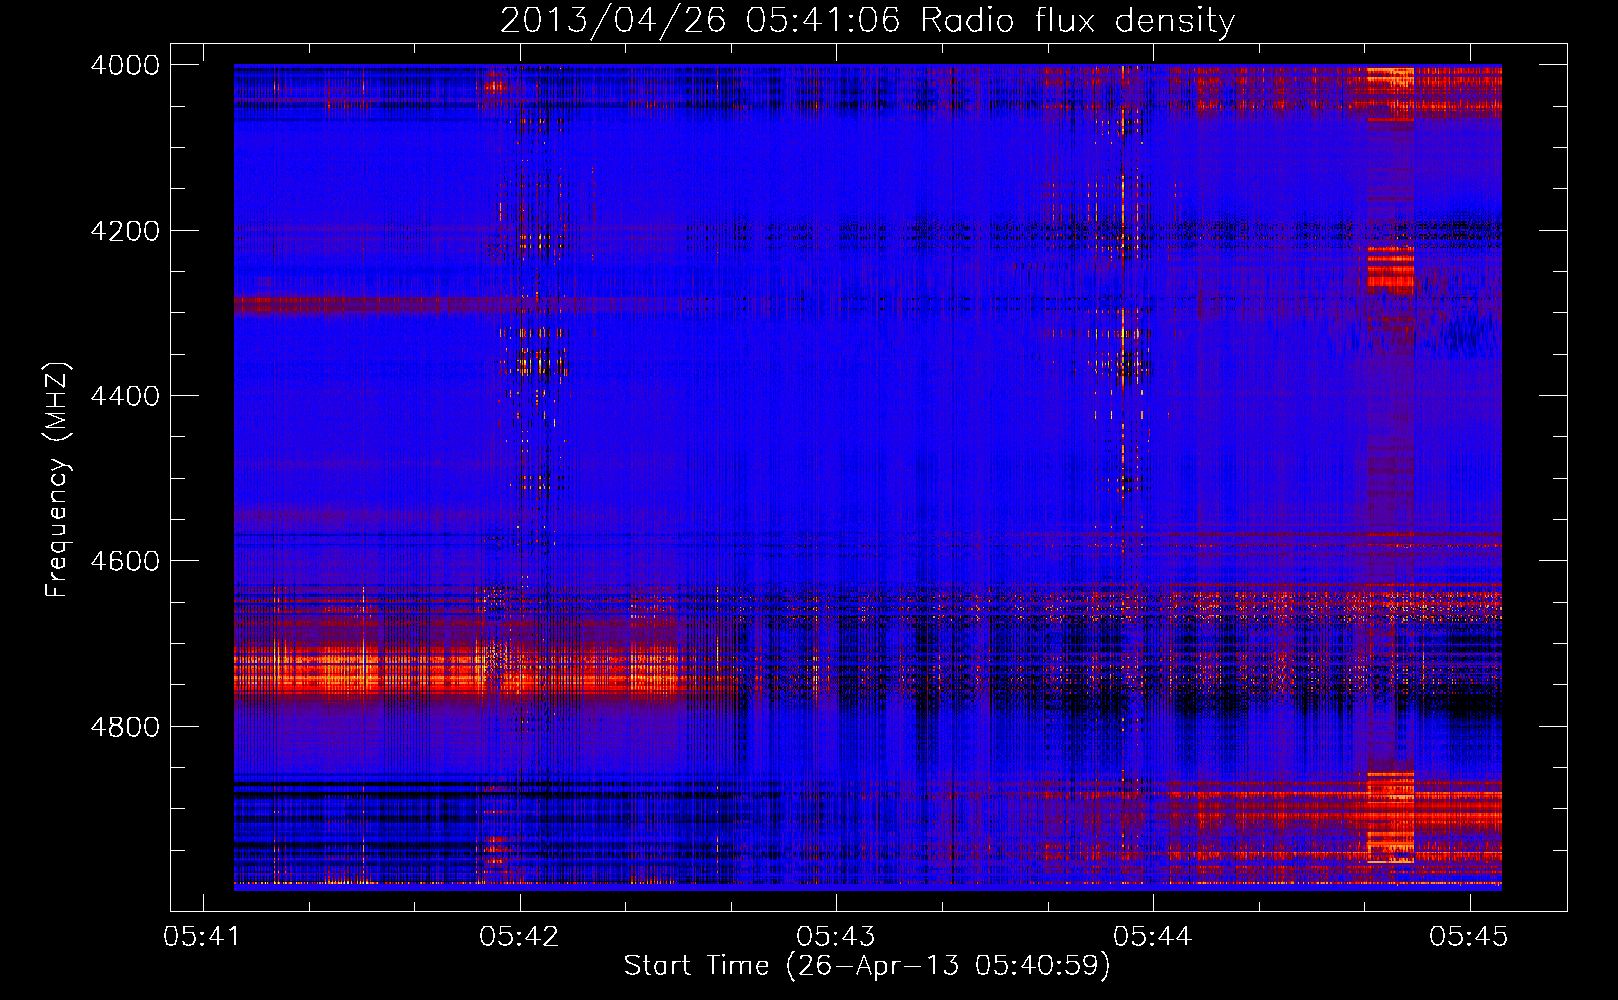Click the '05:43' time axis label
This screenshot has height=1000, width=1618.
pos(836,936)
